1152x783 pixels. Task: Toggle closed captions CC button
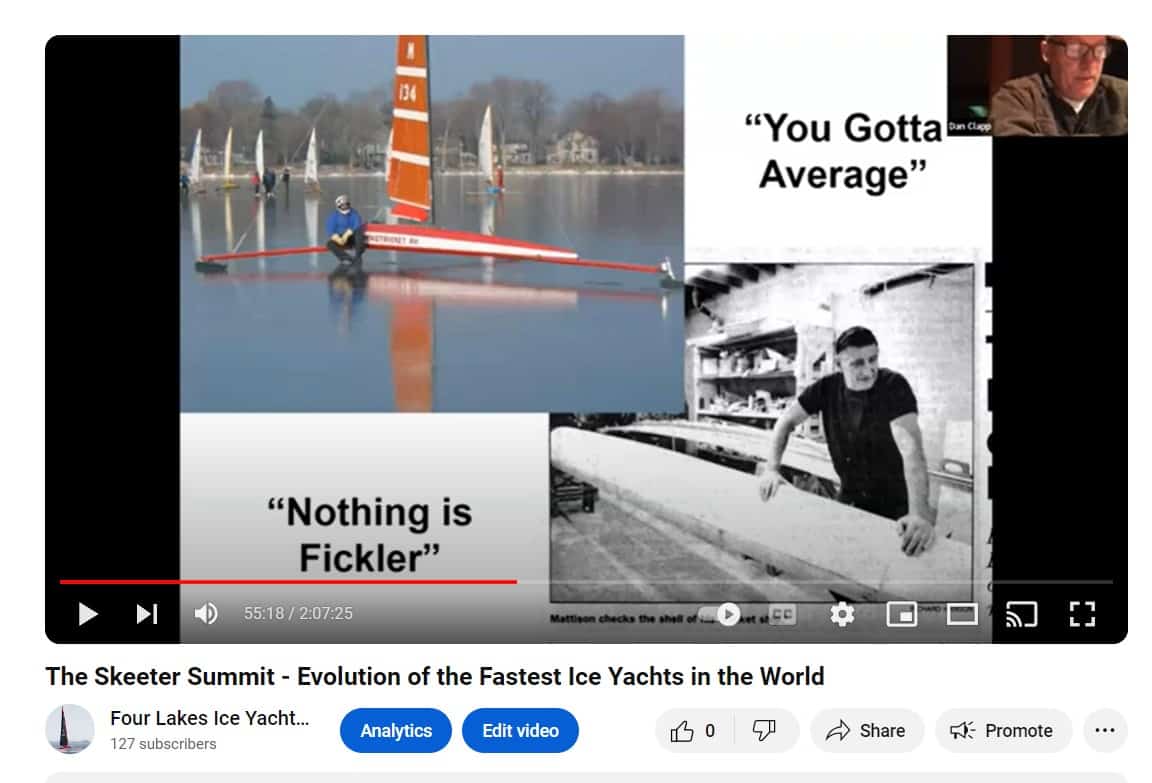[x=782, y=614]
